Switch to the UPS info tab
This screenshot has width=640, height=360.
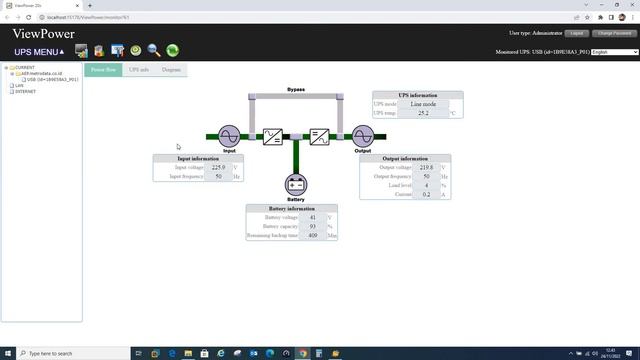click(139, 70)
